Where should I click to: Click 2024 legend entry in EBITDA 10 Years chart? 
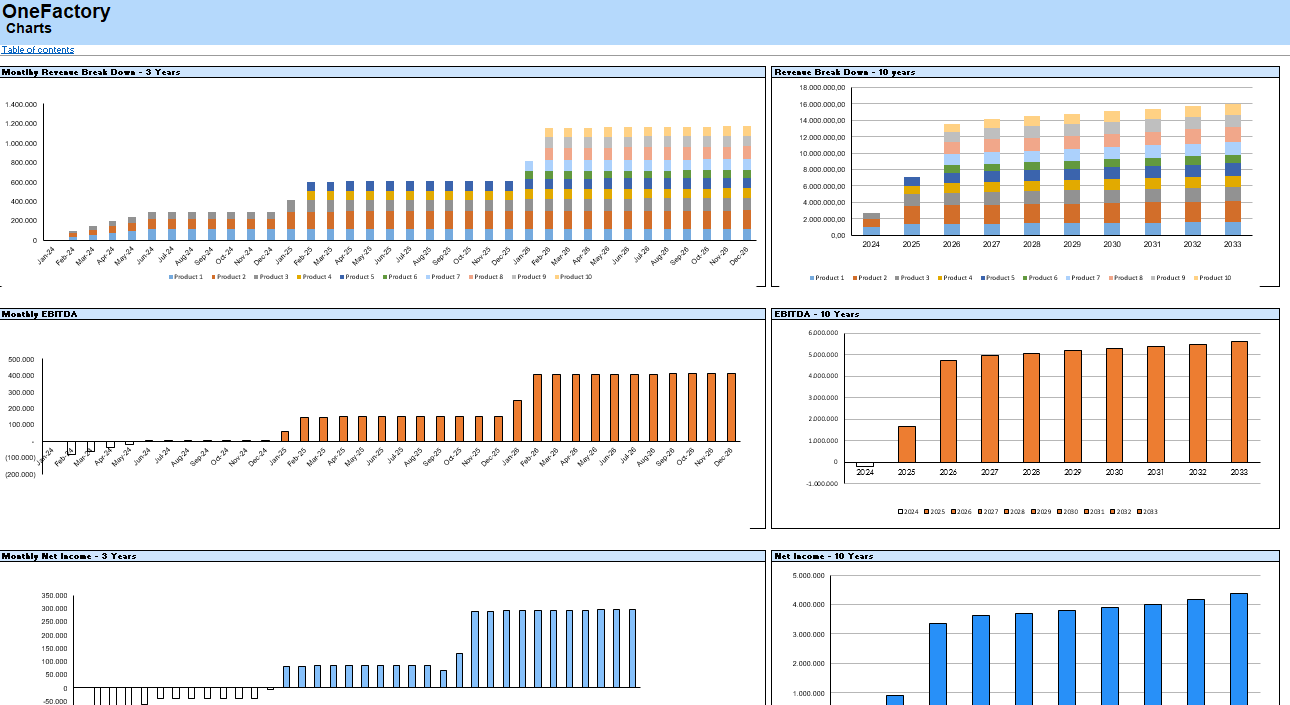point(908,512)
